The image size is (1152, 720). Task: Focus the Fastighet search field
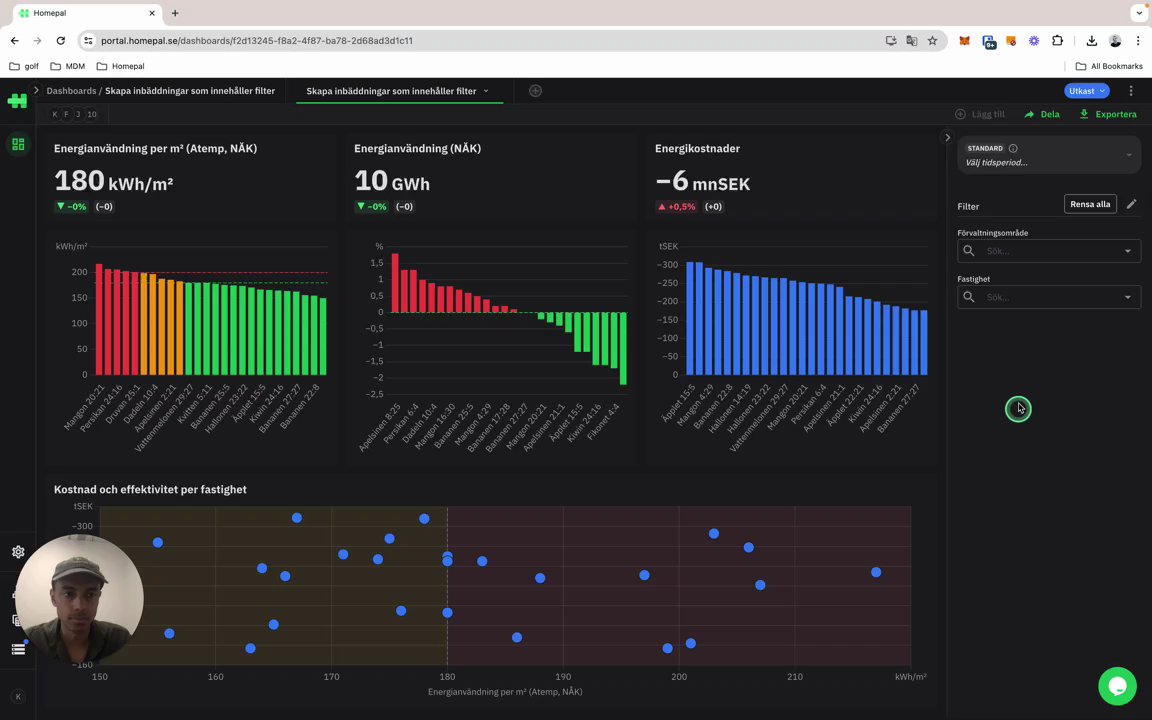point(1048,298)
